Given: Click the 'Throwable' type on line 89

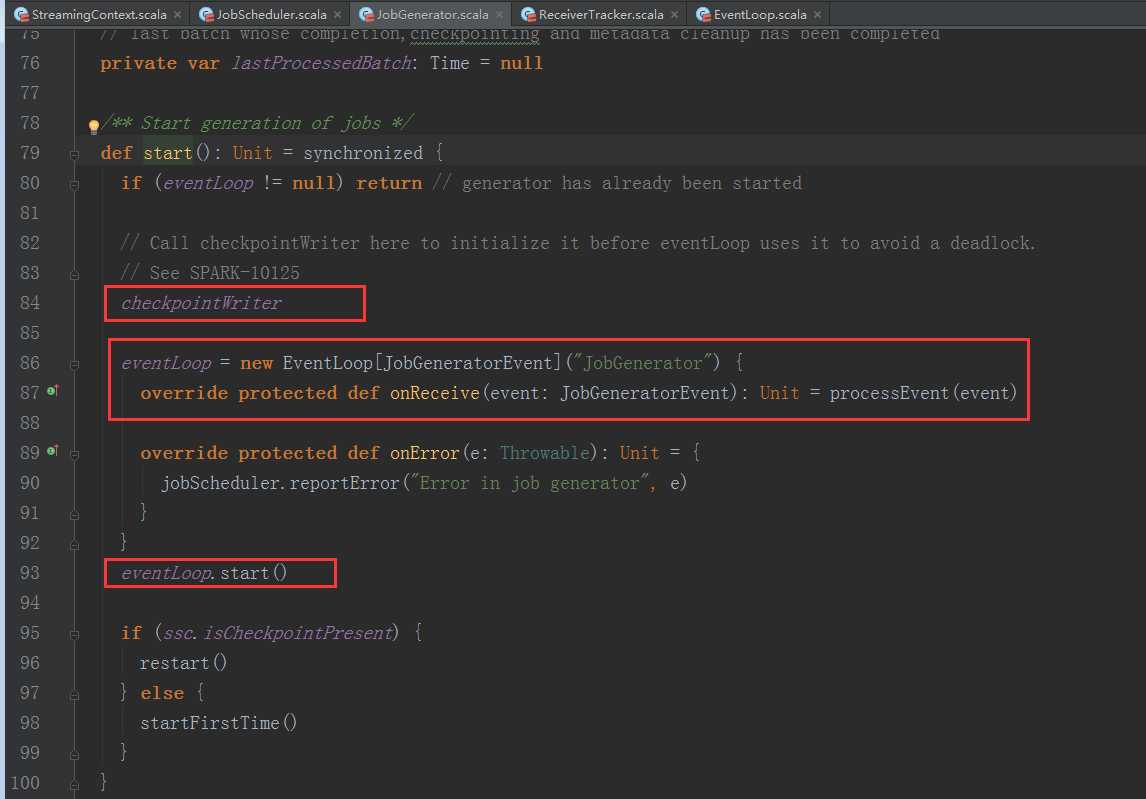Looking at the screenshot, I should click(x=545, y=452).
